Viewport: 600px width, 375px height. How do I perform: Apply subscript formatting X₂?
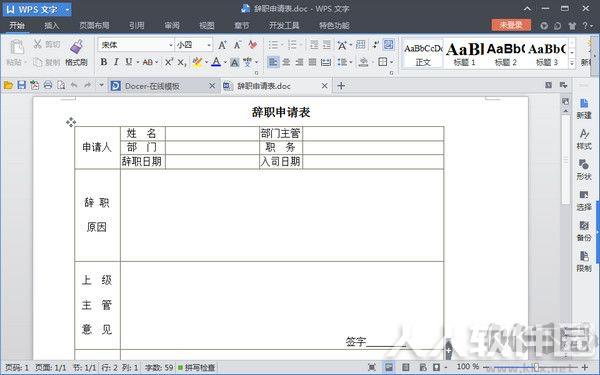pyautogui.click(x=182, y=62)
